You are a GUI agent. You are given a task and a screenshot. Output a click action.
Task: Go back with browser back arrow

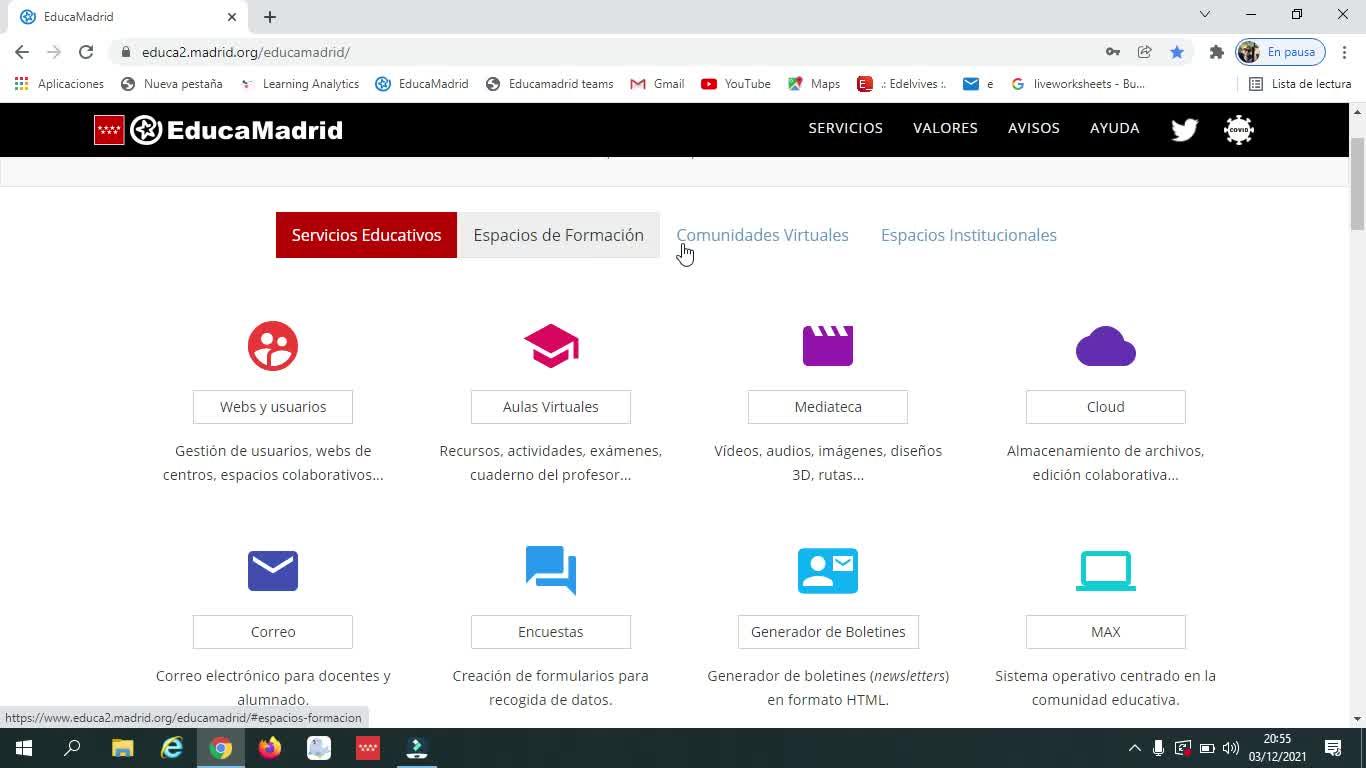coord(22,52)
